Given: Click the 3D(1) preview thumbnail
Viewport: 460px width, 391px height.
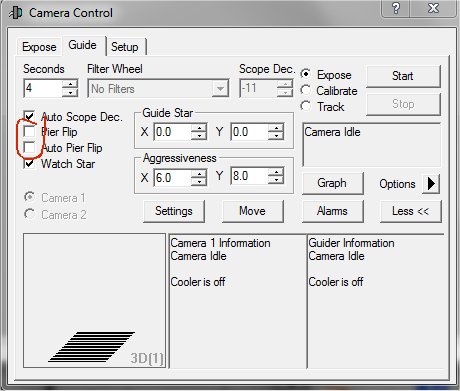Looking at the screenshot, I should tap(94, 301).
